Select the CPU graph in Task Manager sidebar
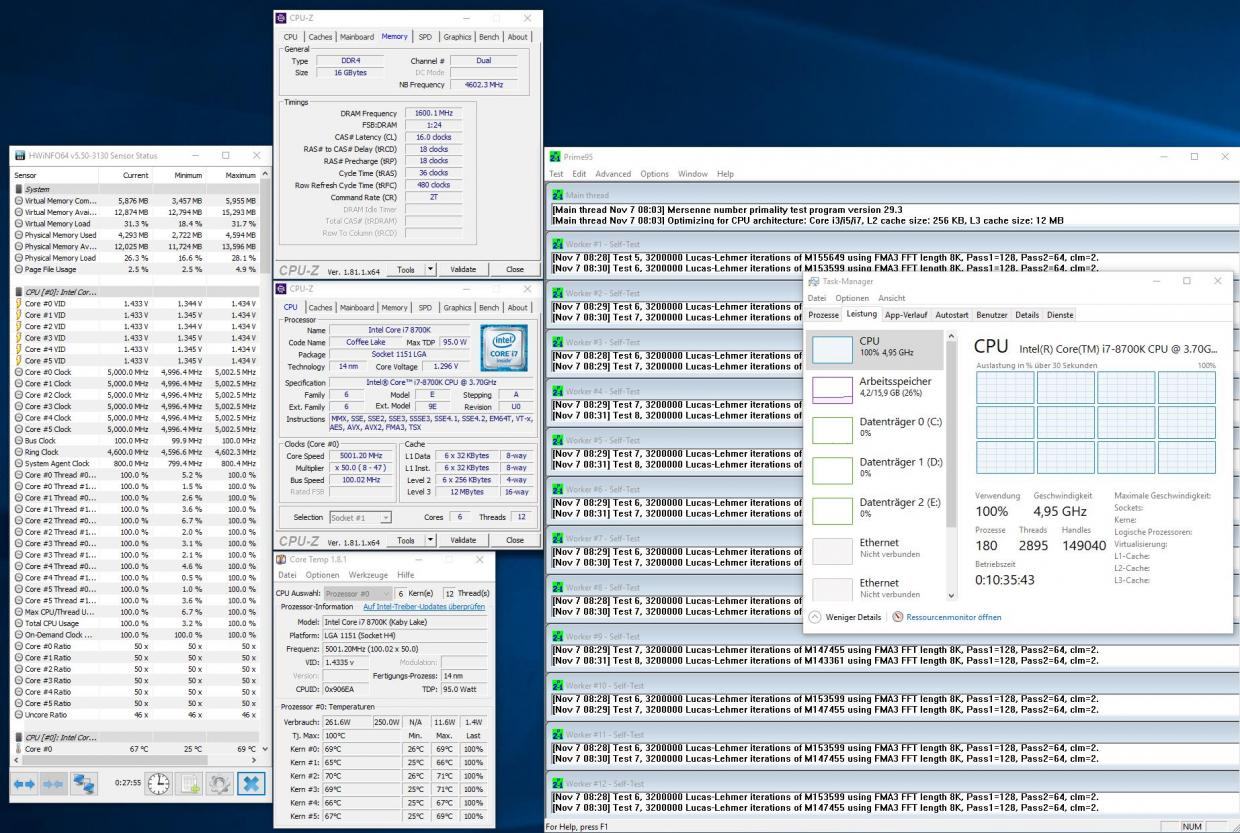This screenshot has width=1240, height=833. [x=830, y=349]
